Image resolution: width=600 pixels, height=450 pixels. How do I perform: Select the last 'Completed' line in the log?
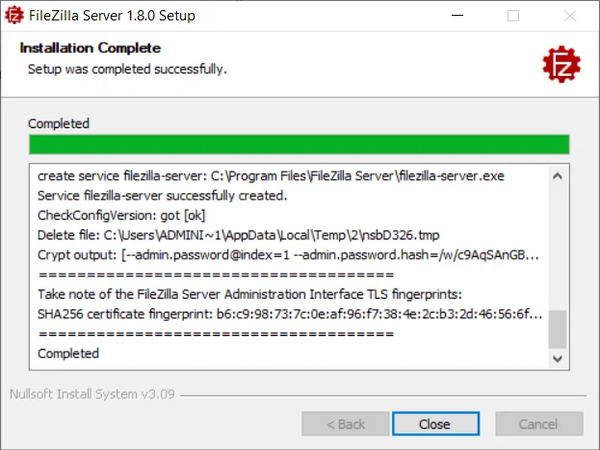tap(68, 353)
